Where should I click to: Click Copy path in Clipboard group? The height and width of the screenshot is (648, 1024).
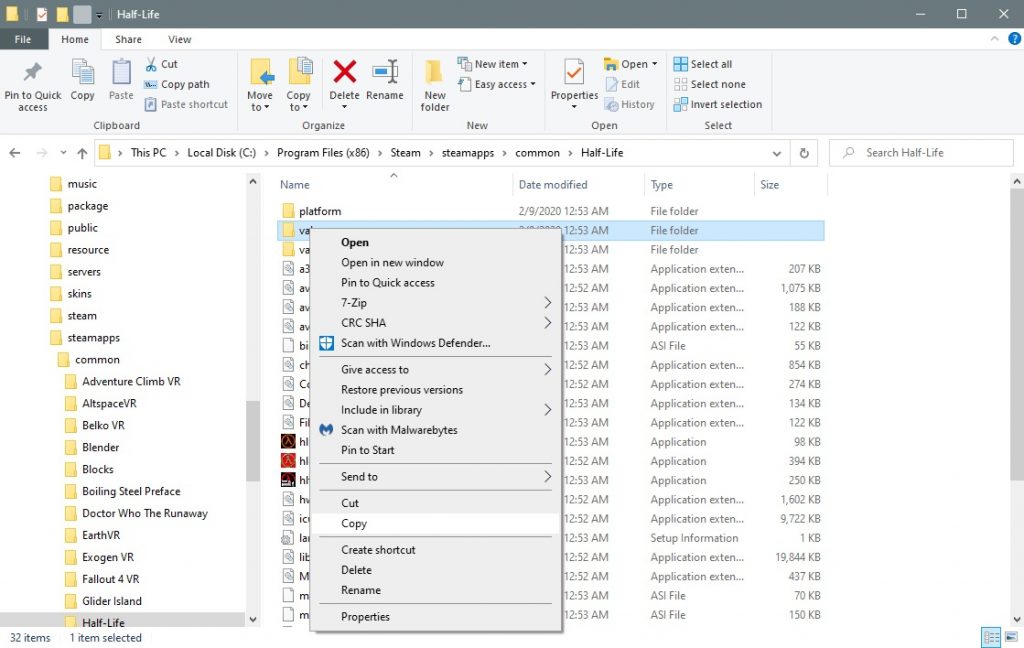pyautogui.click(x=176, y=84)
